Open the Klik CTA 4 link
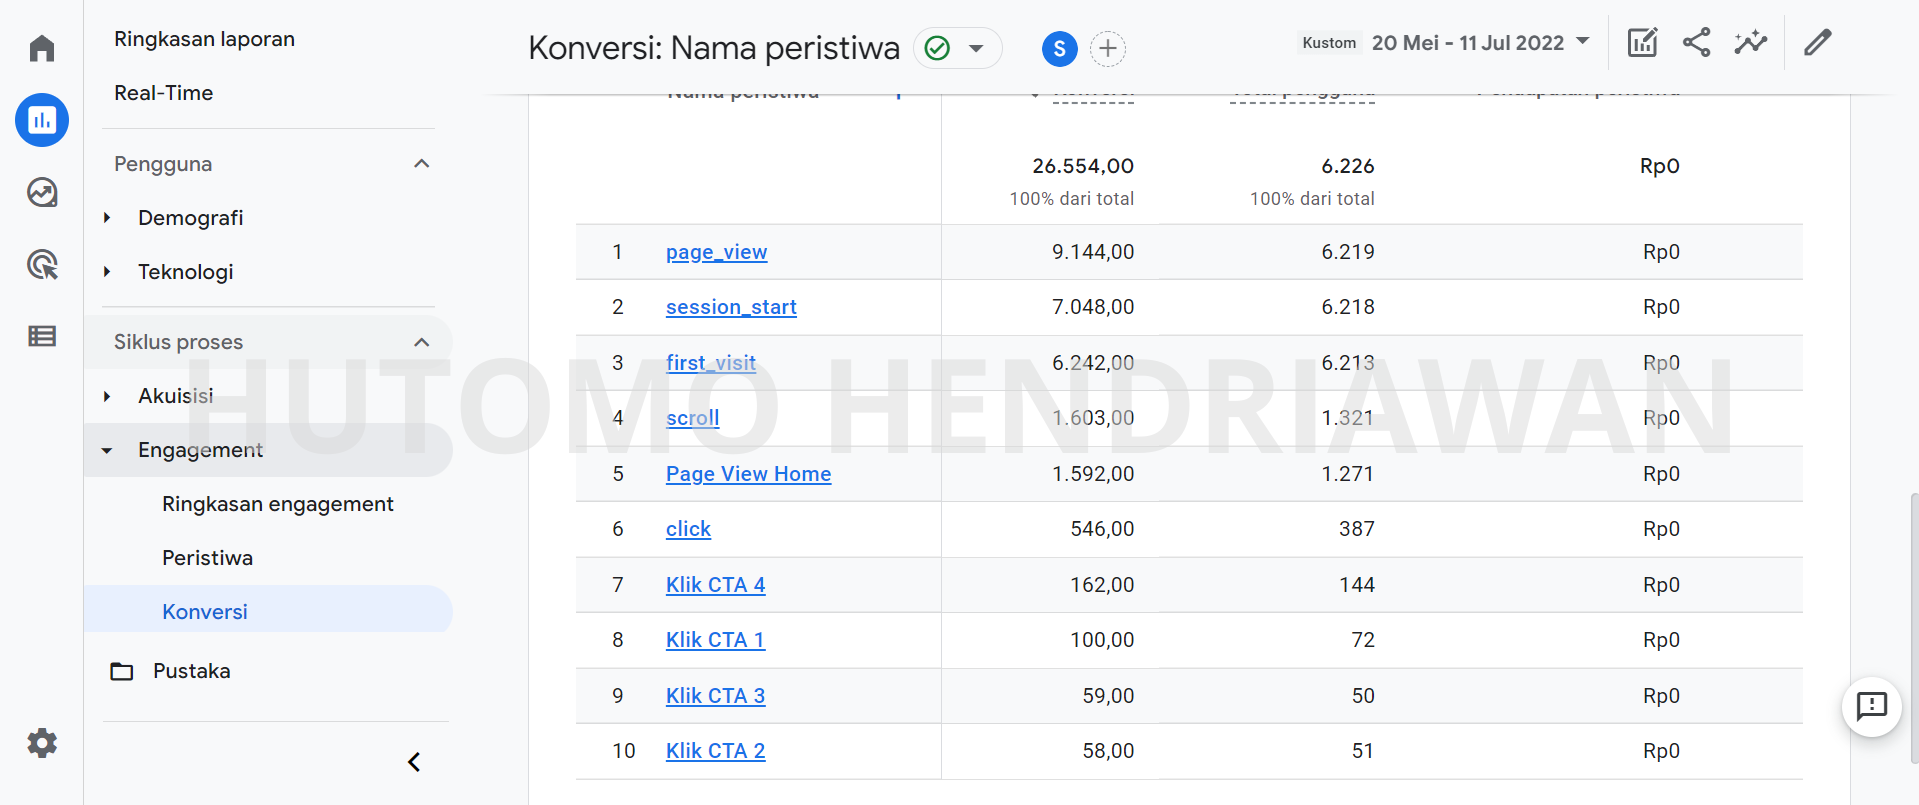Screen dimensions: 1919x805 coord(715,585)
